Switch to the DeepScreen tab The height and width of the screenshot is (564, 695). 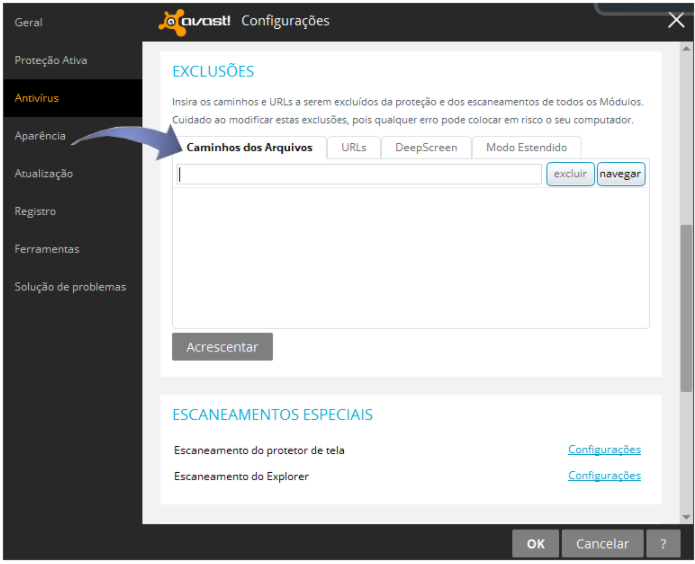(x=426, y=148)
